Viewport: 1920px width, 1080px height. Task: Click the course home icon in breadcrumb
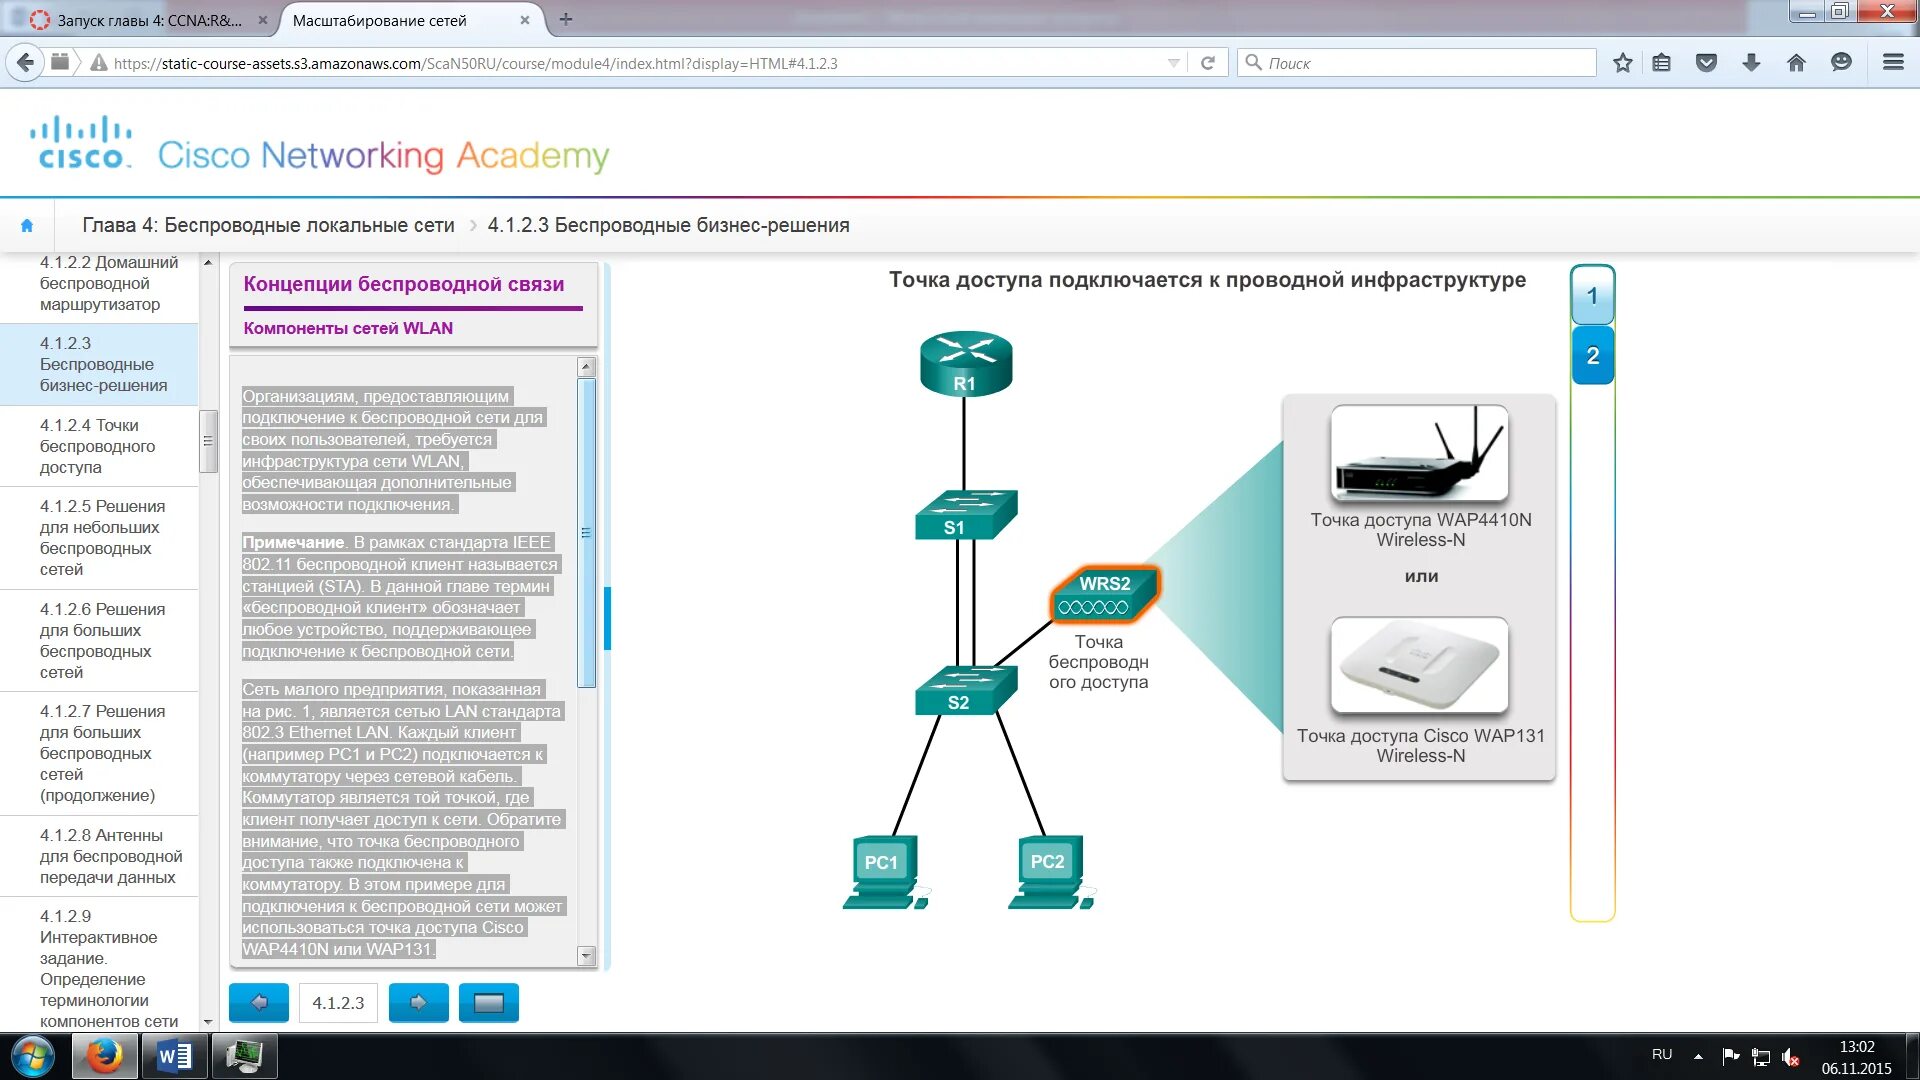tap(27, 226)
